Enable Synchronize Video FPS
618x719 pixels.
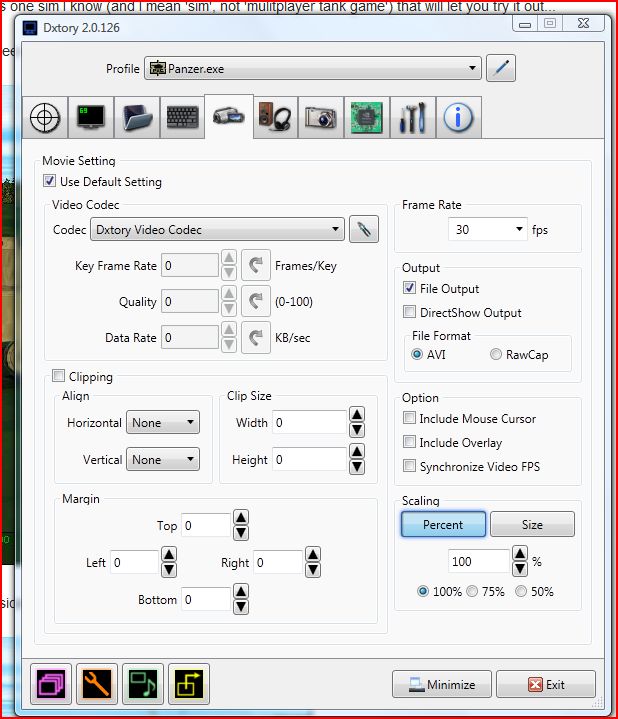(x=409, y=466)
